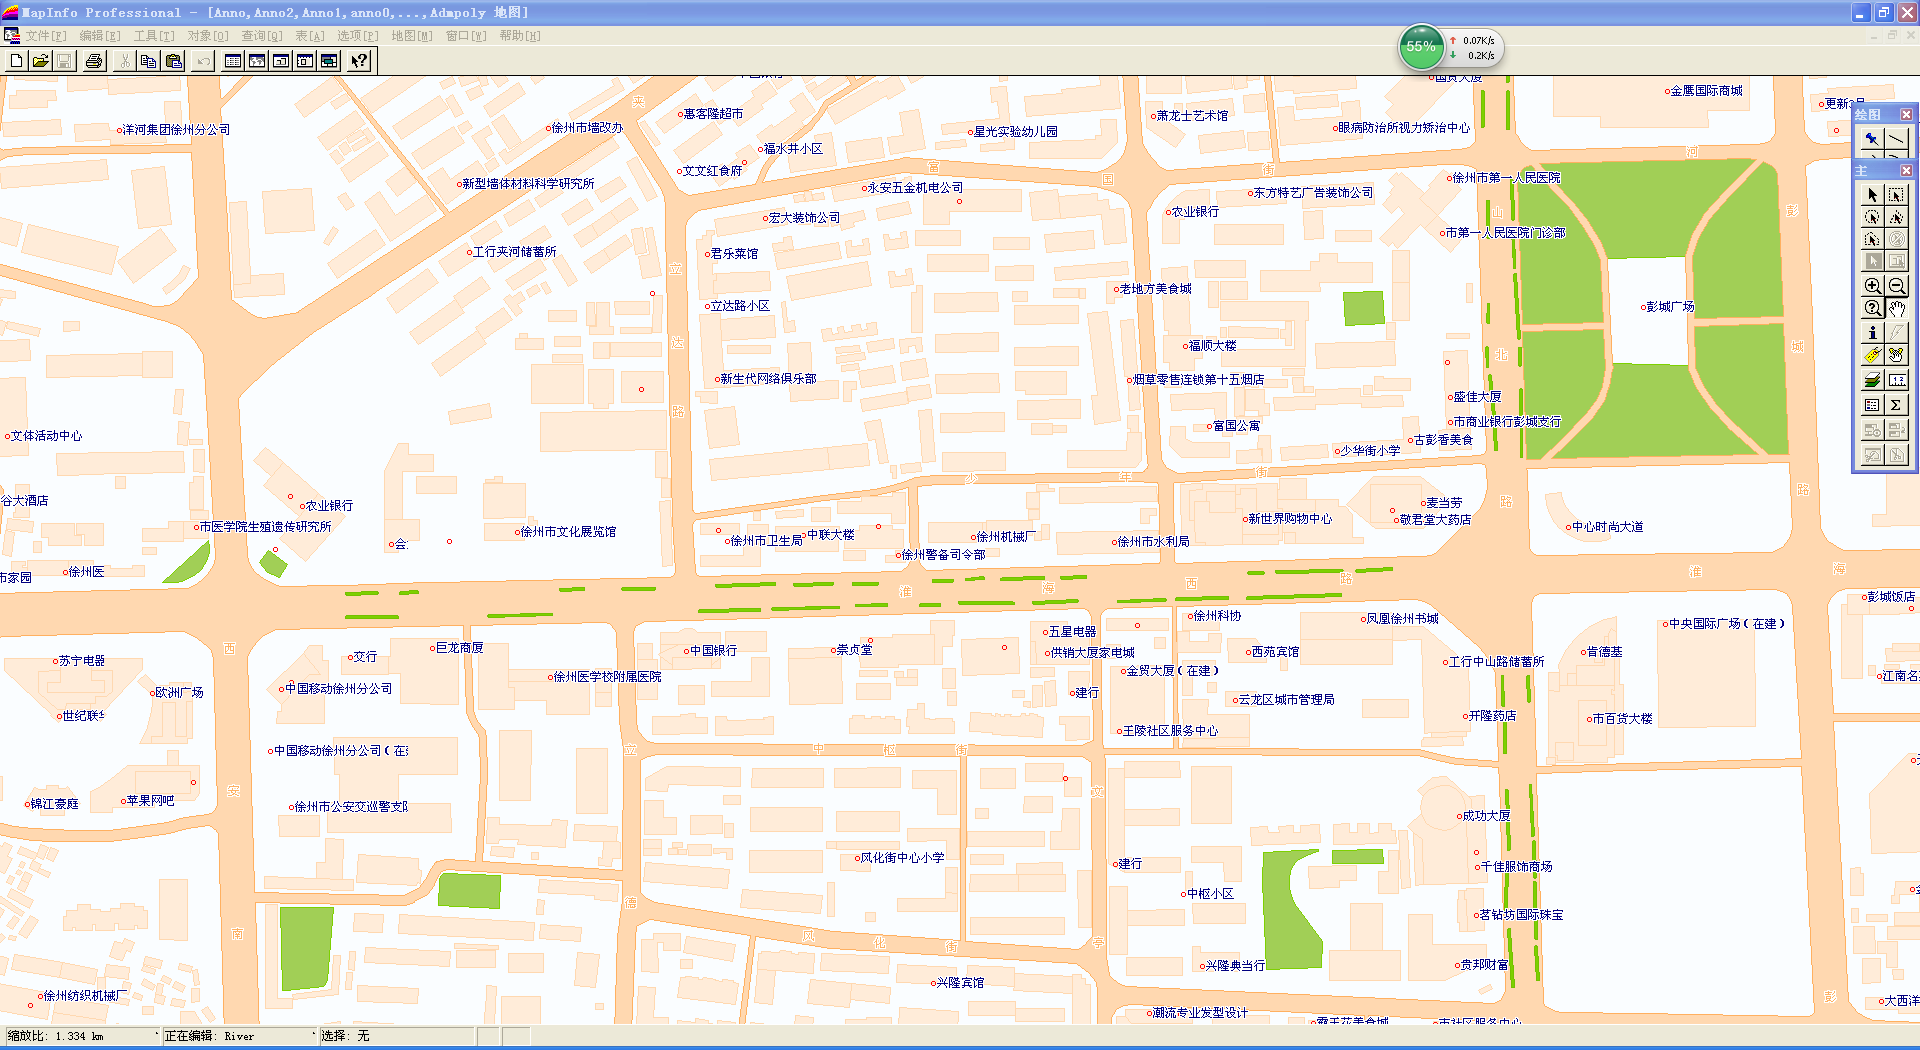Click the 云龙区城市管理局 map label
Image resolution: width=1920 pixels, height=1050 pixels.
click(1286, 700)
